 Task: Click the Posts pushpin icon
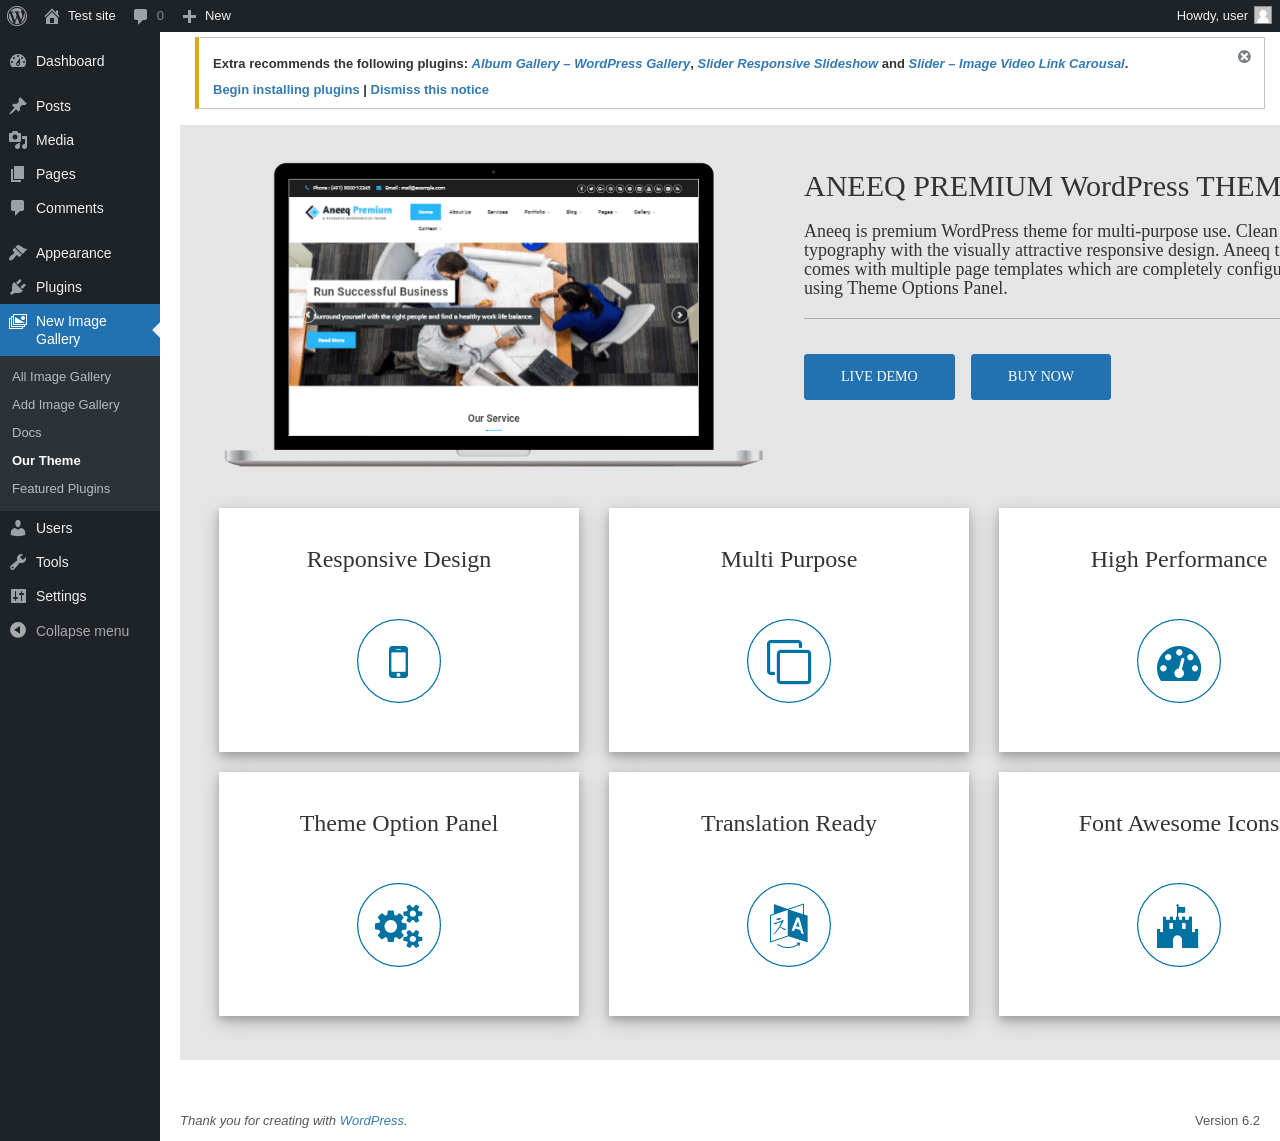pyautogui.click(x=18, y=106)
